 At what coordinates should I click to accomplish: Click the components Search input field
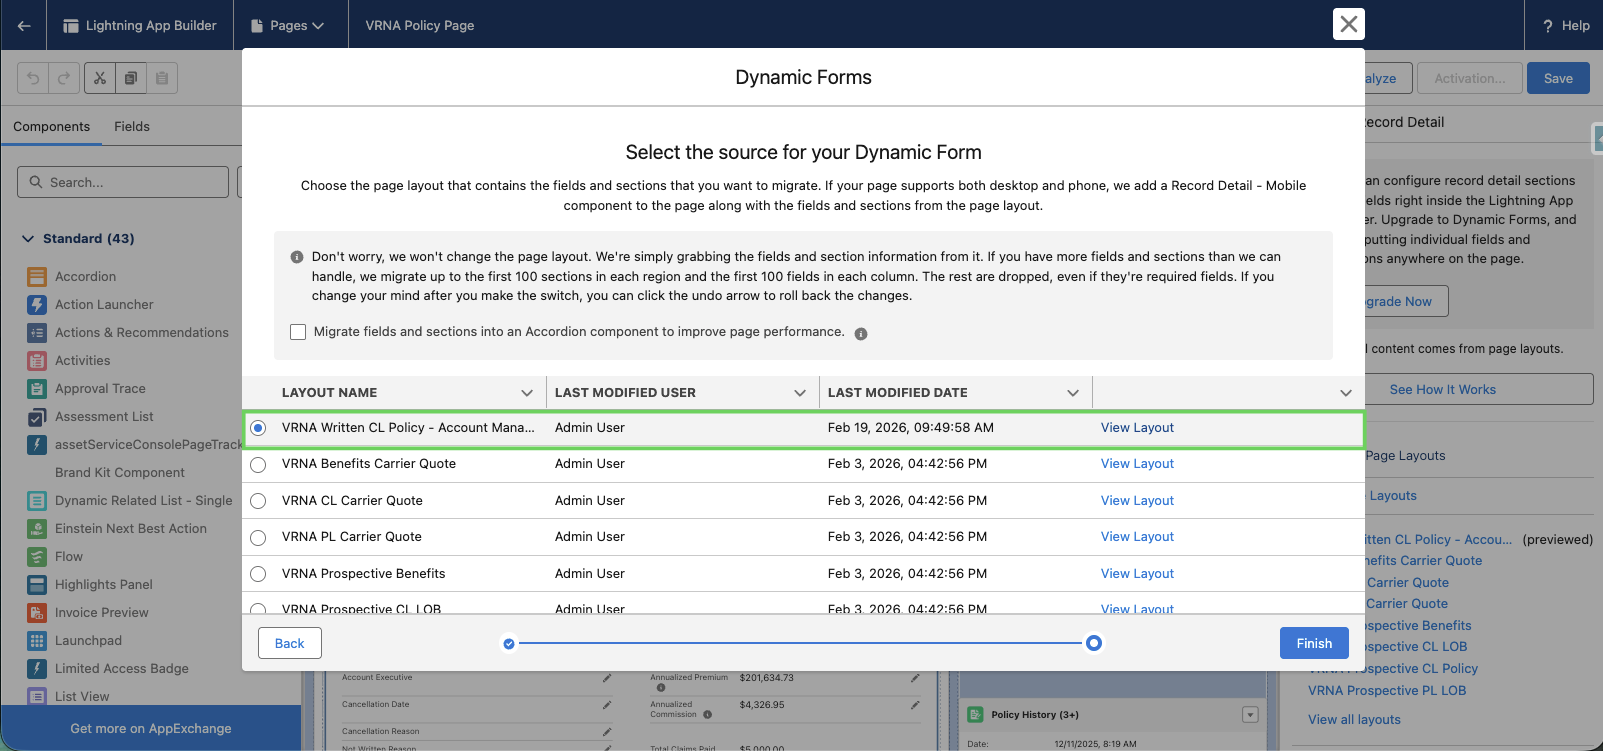tap(123, 182)
